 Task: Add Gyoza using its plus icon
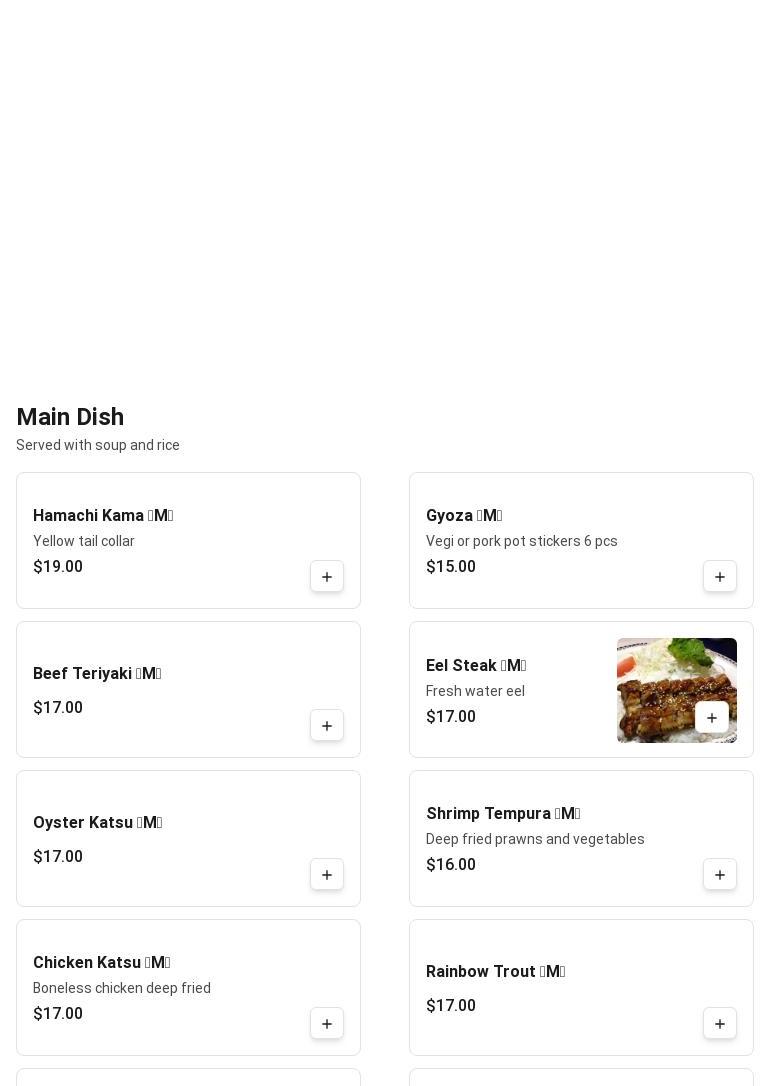click(719, 576)
